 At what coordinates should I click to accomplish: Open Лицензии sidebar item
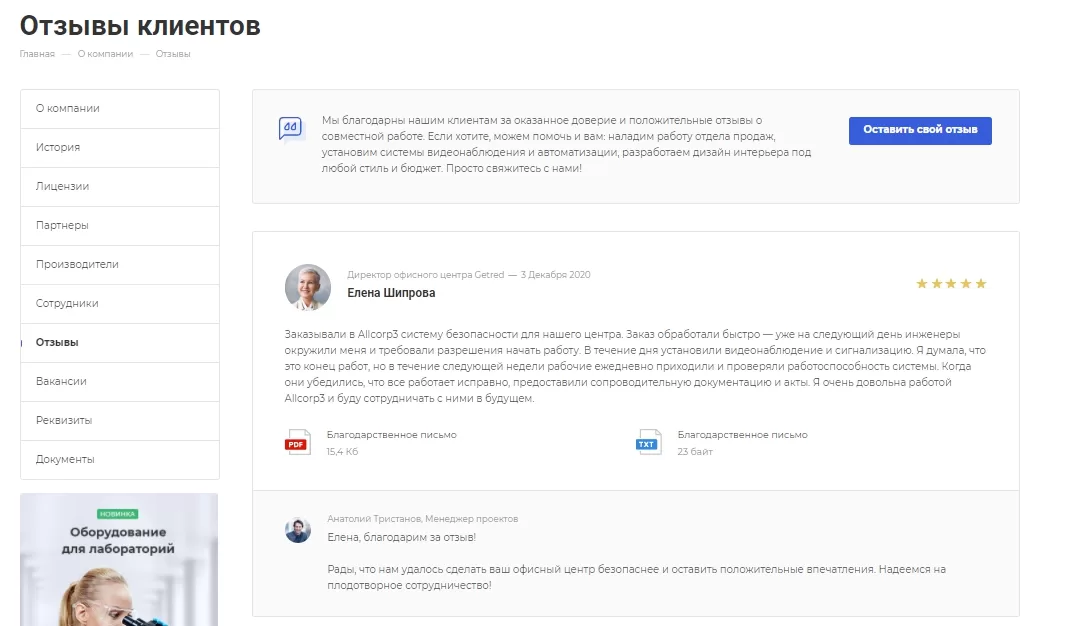(x=120, y=186)
